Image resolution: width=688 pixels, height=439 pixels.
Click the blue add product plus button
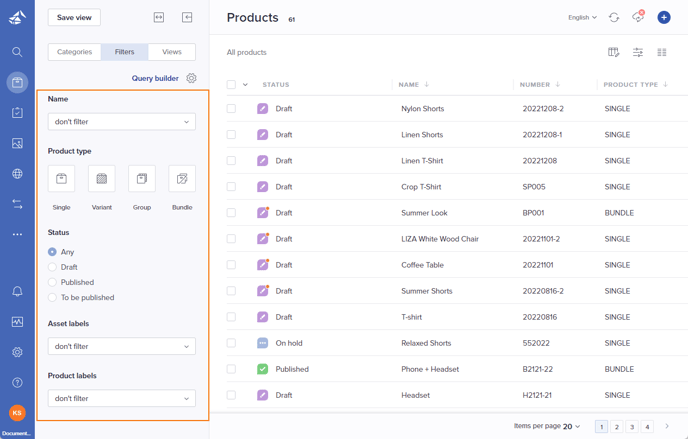click(663, 18)
